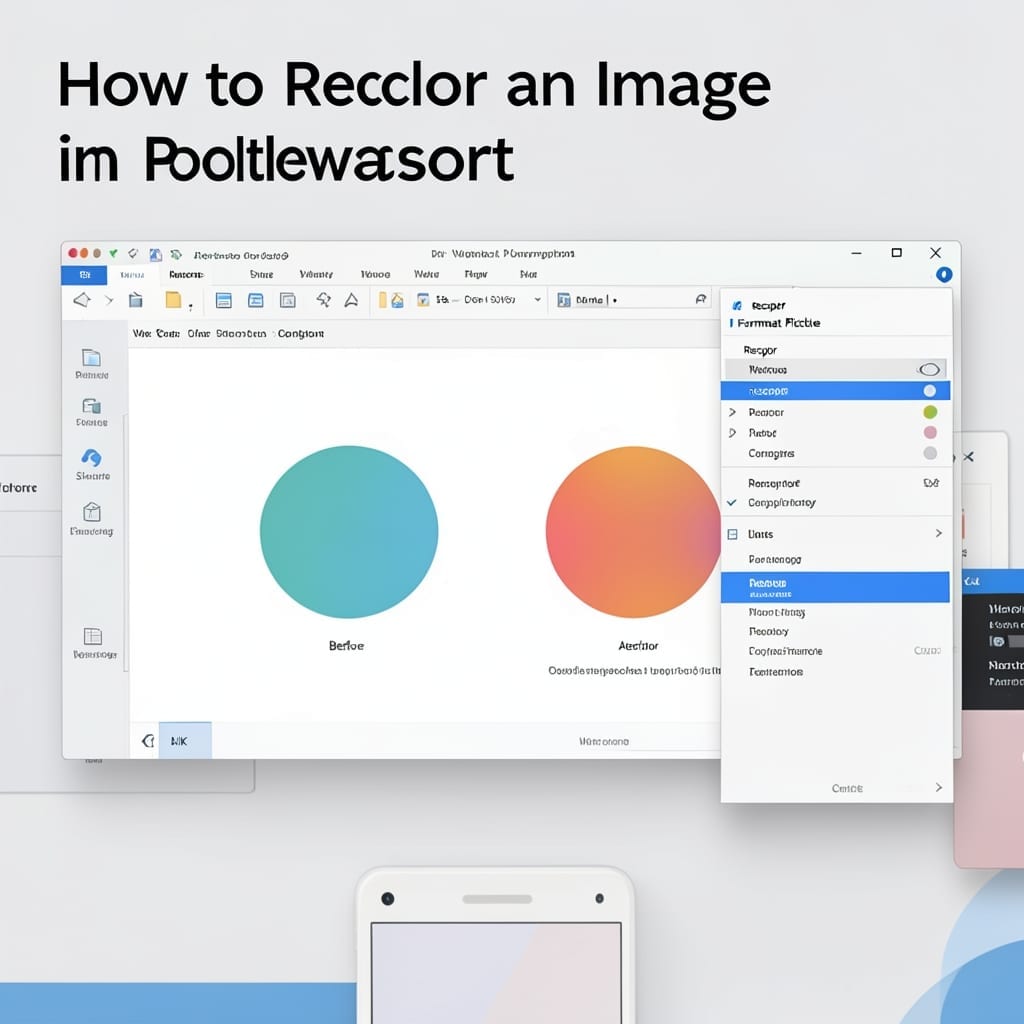Open the table icon at sidebar bottom

(x=93, y=636)
